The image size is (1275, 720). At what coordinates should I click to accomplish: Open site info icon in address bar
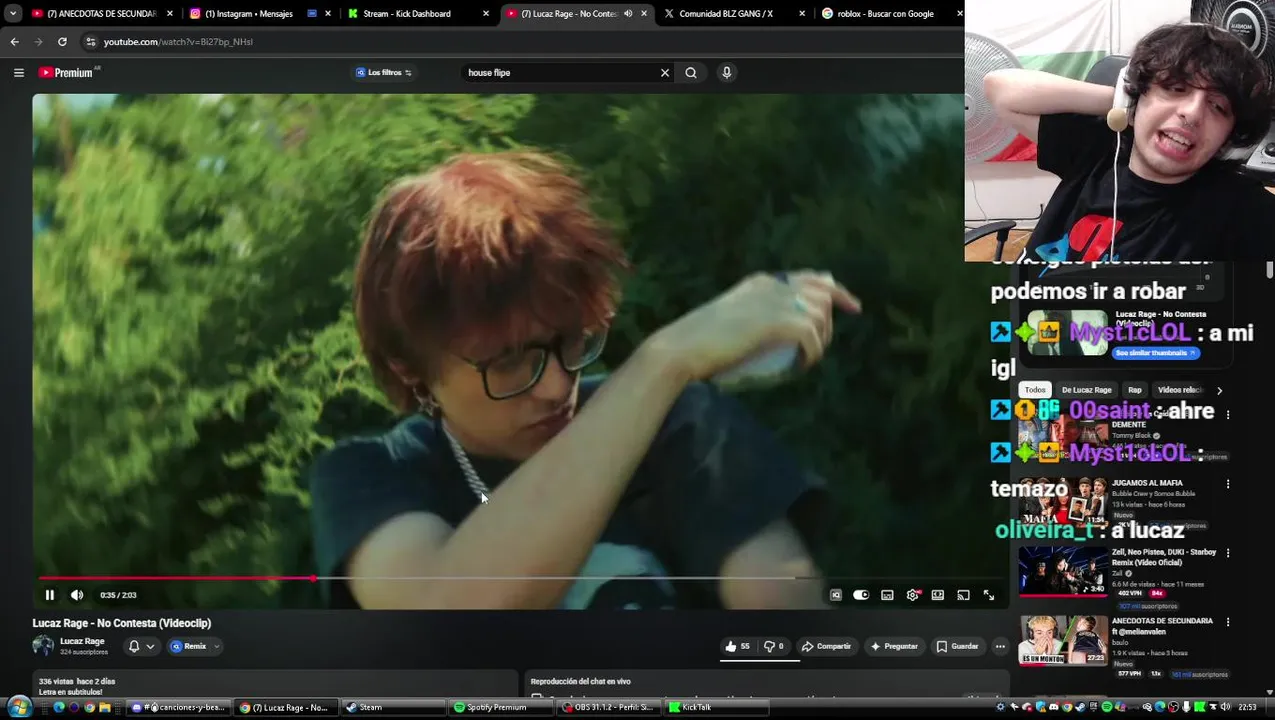tap(90, 41)
